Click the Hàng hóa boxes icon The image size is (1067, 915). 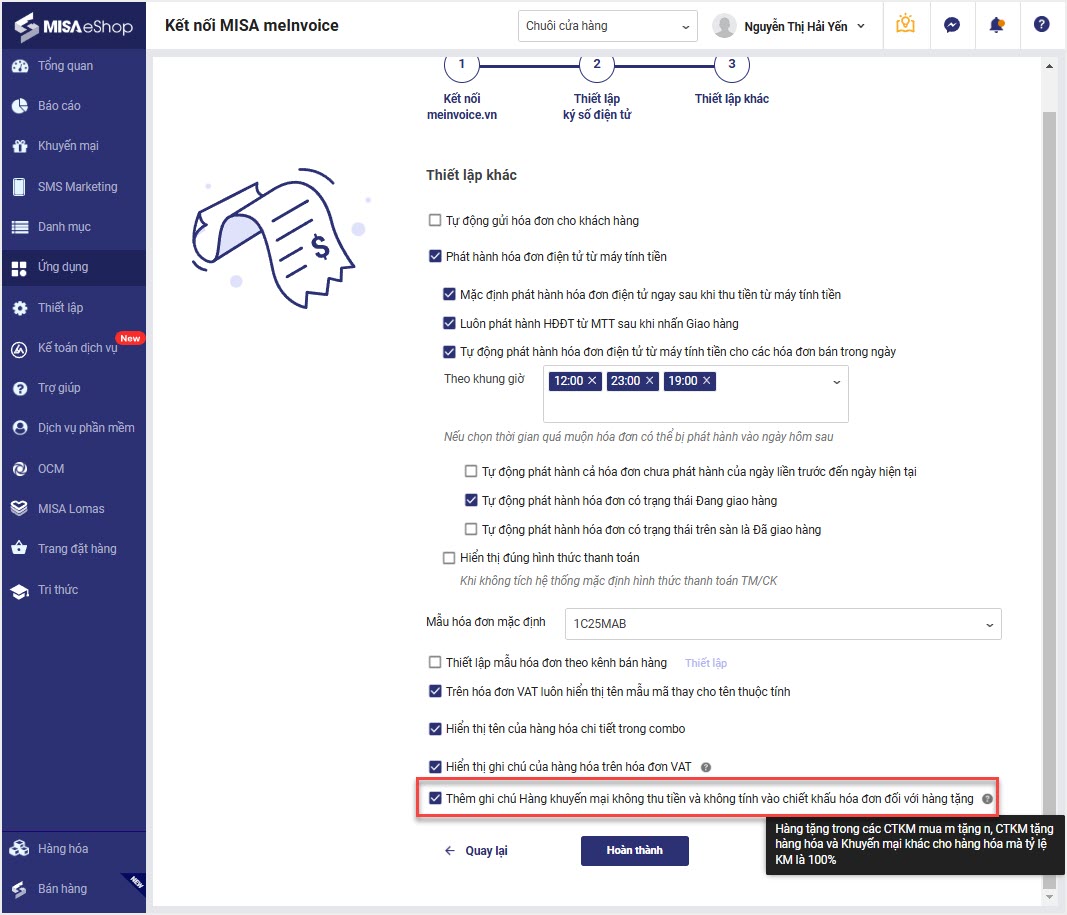(x=19, y=848)
